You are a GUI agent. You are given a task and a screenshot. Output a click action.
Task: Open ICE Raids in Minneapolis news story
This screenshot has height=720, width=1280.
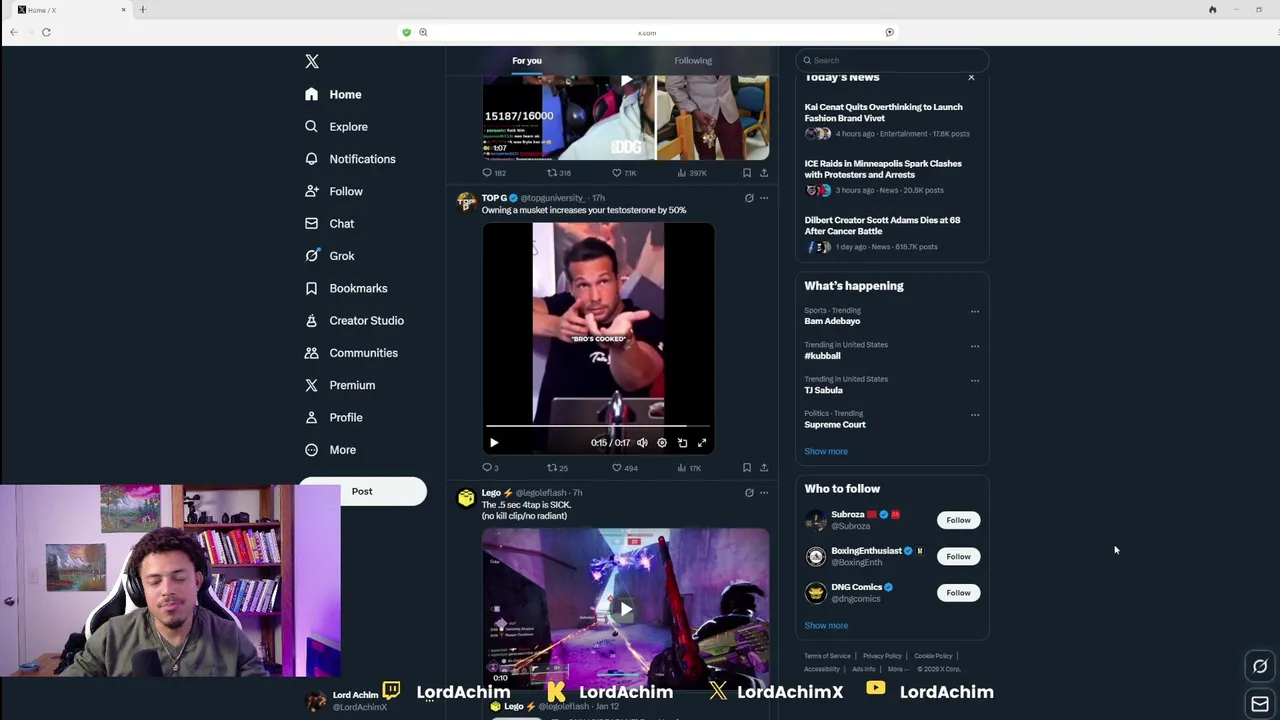[x=892, y=178]
